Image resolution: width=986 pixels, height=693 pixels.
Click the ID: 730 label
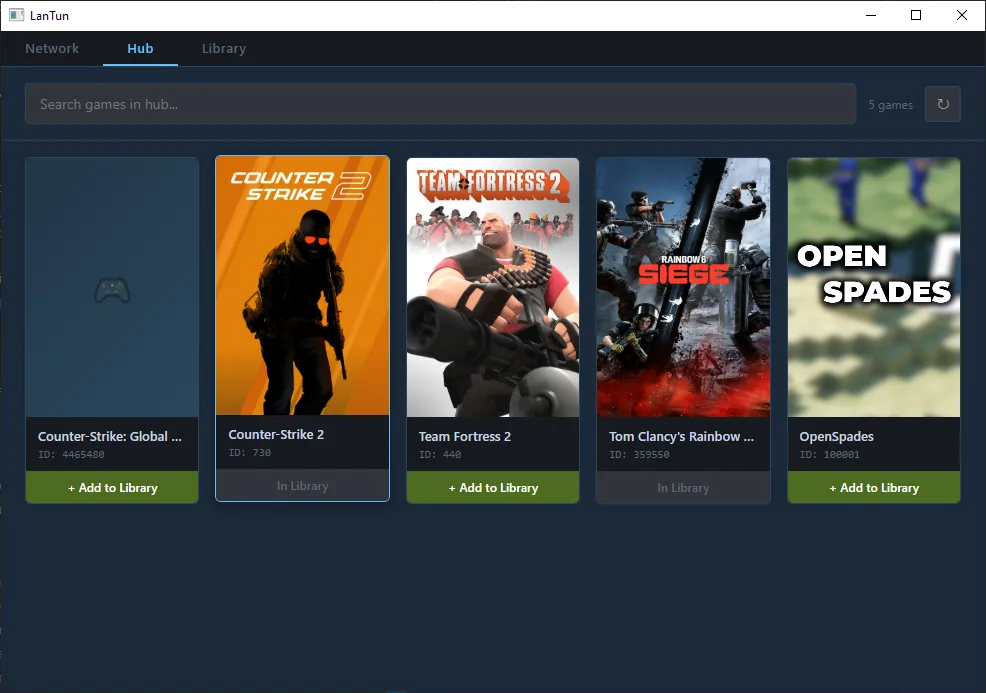click(250, 453)
